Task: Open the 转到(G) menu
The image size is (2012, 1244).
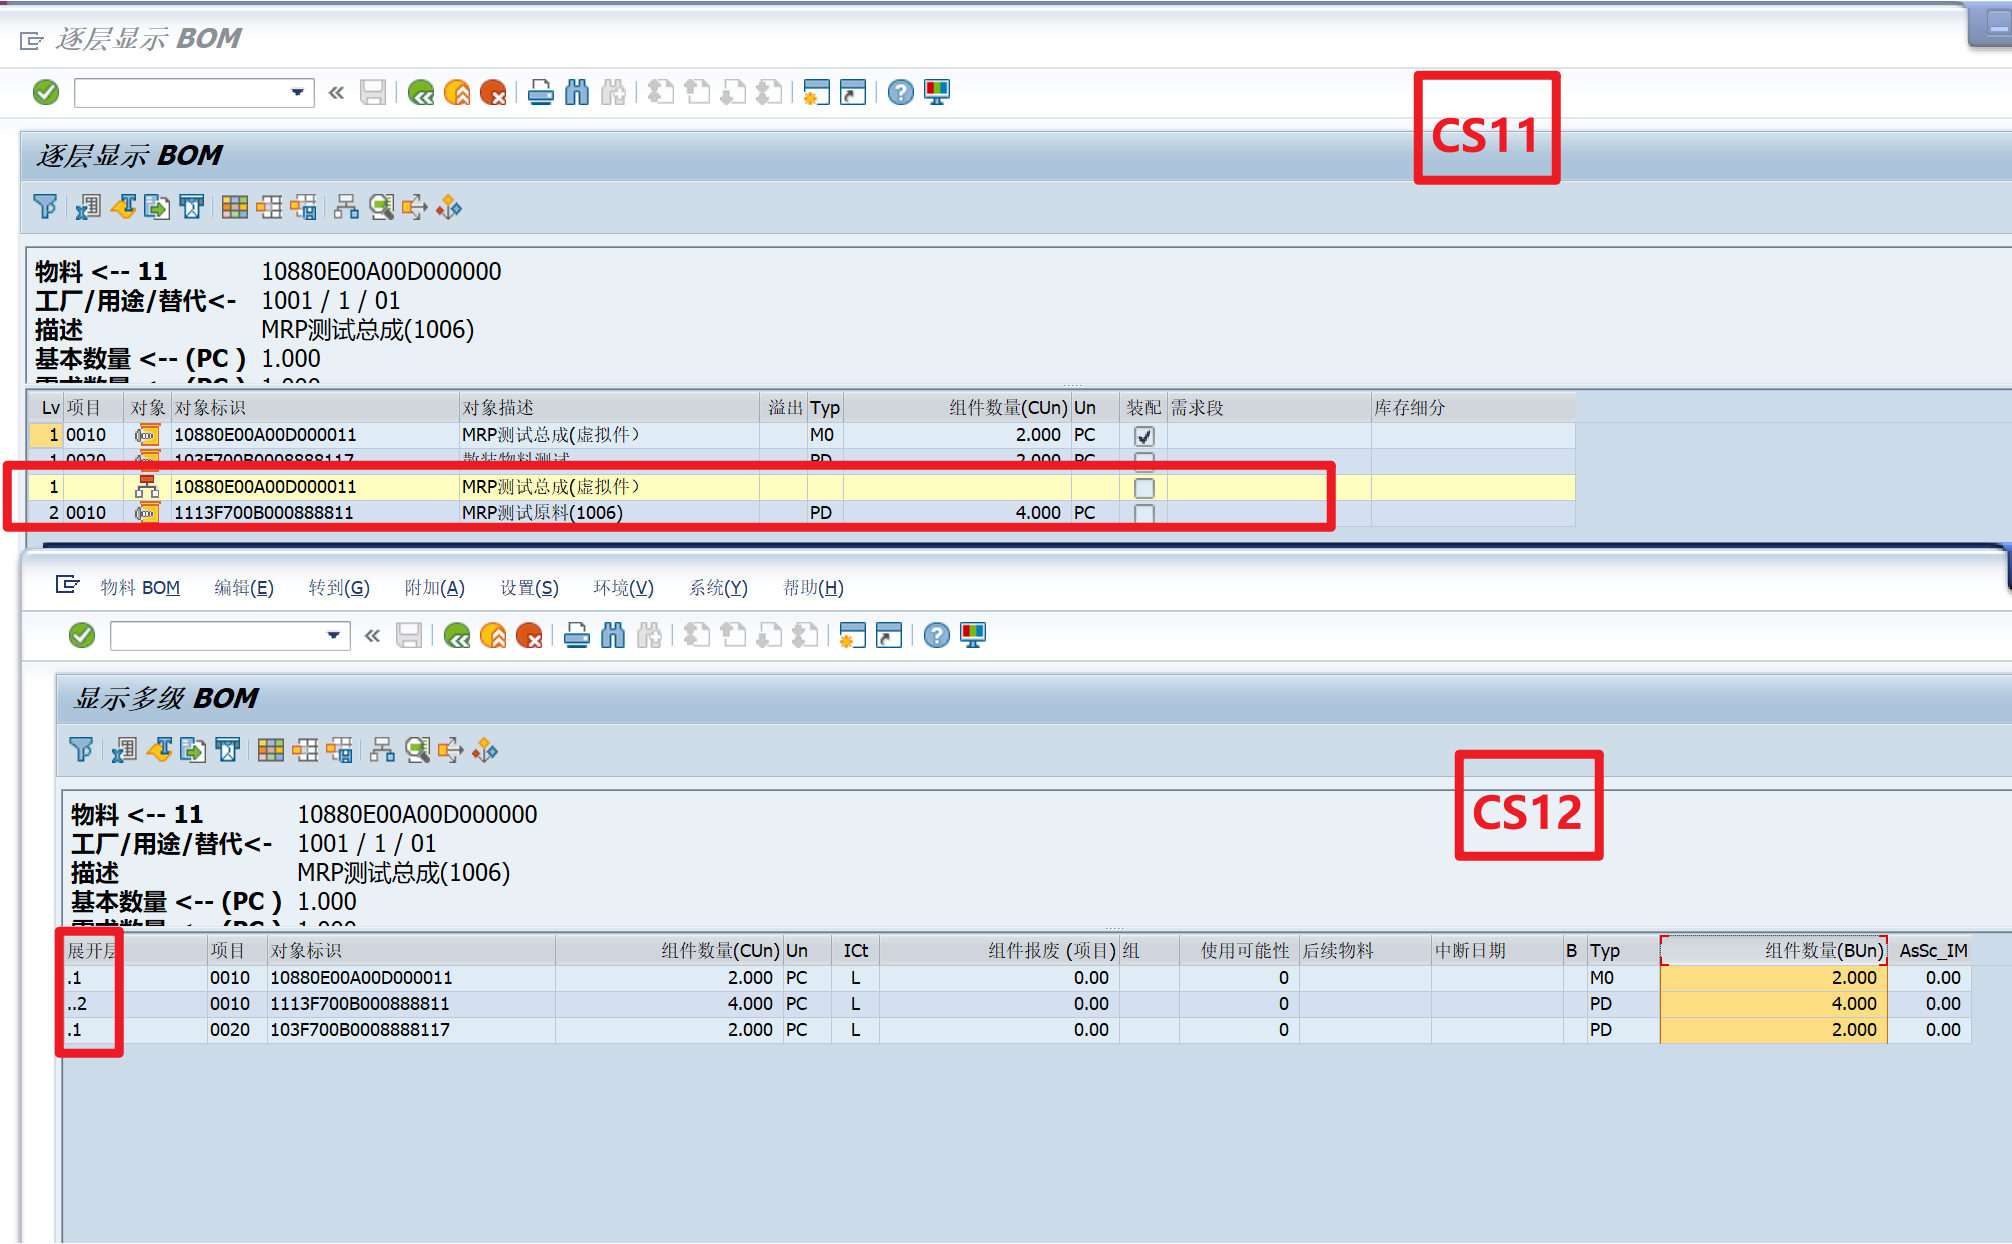Action: (339, 588)
